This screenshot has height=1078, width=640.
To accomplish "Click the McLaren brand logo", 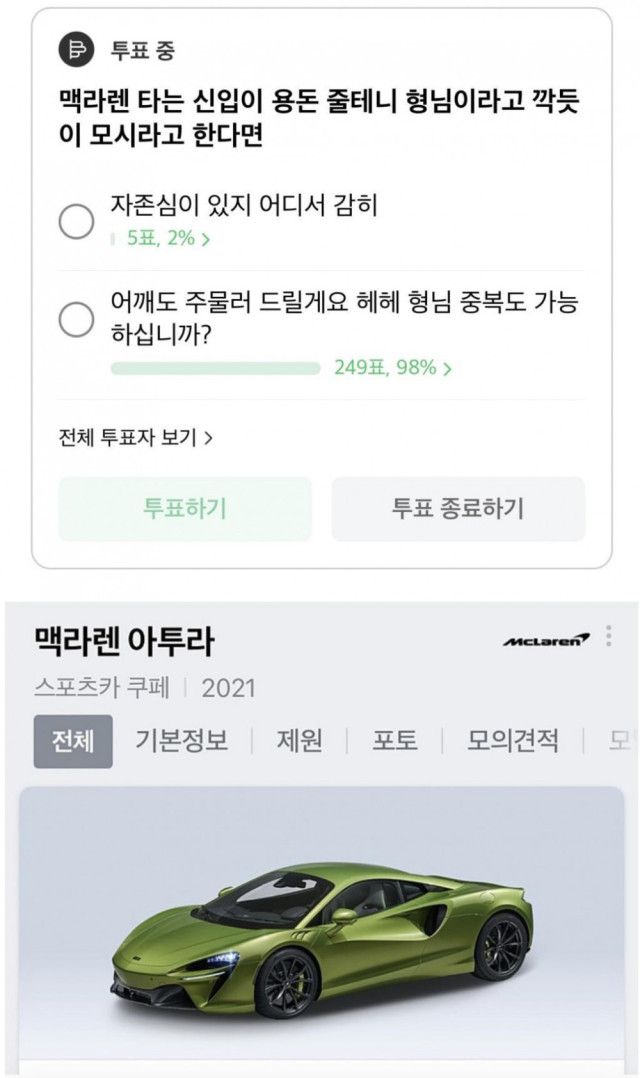I will tap(546, 640).
